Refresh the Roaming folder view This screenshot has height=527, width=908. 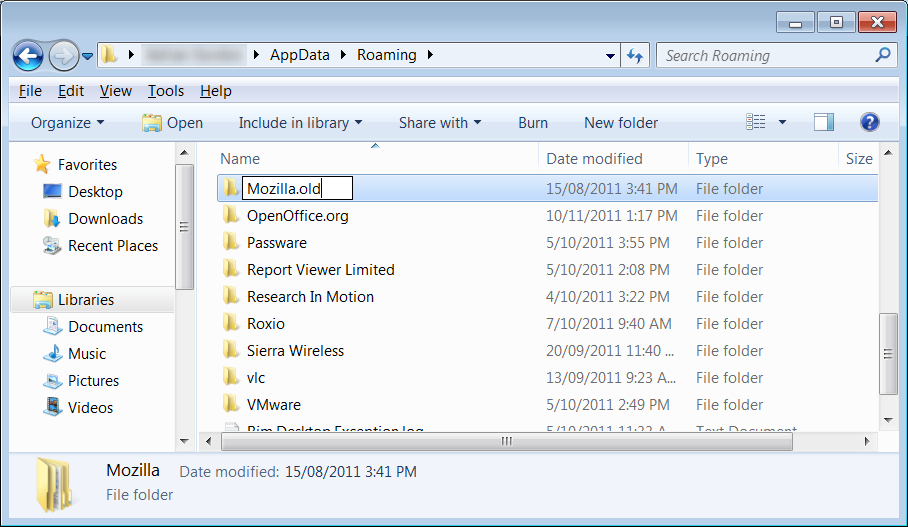635,56
